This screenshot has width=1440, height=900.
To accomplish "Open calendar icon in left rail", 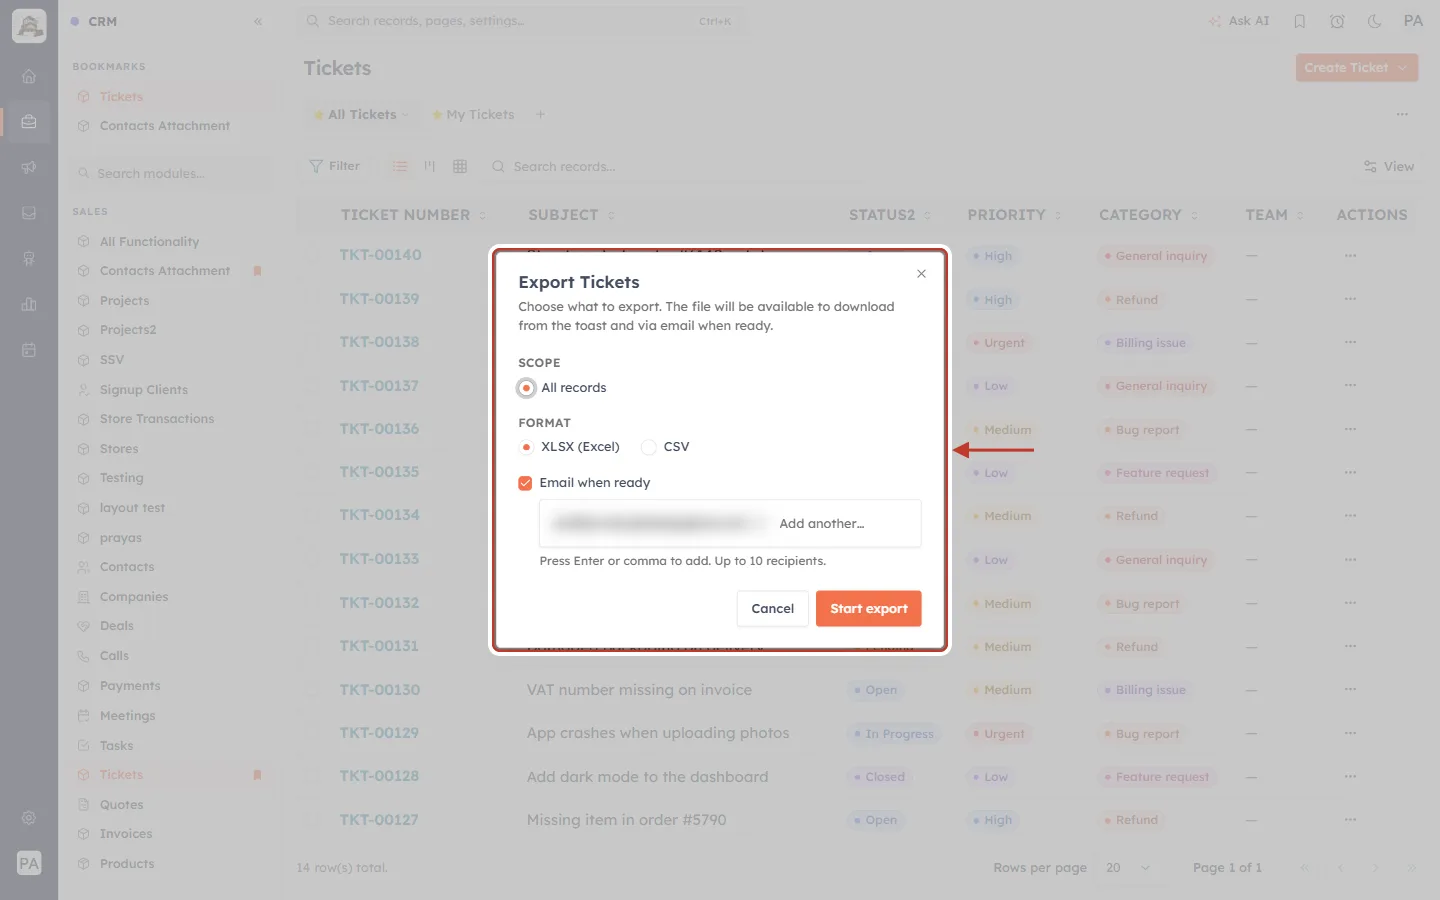I will (x=29, y=350).
